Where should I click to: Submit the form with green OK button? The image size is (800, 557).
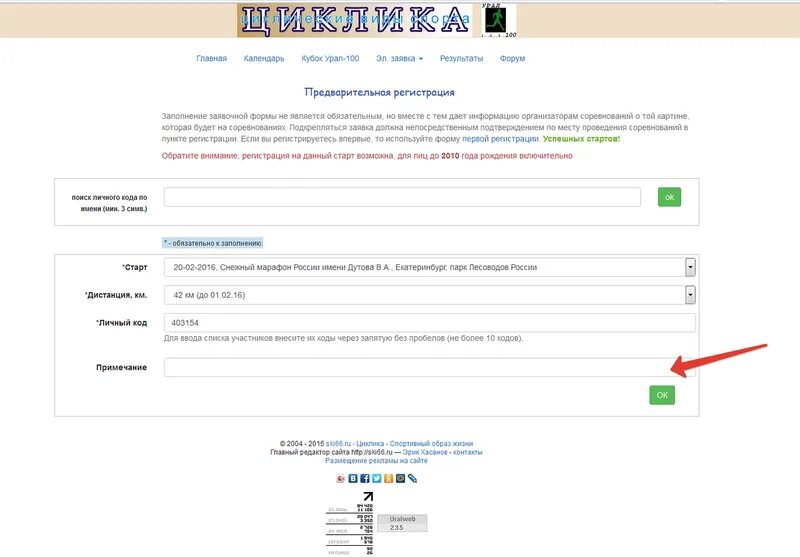click(x=662, y=395)
